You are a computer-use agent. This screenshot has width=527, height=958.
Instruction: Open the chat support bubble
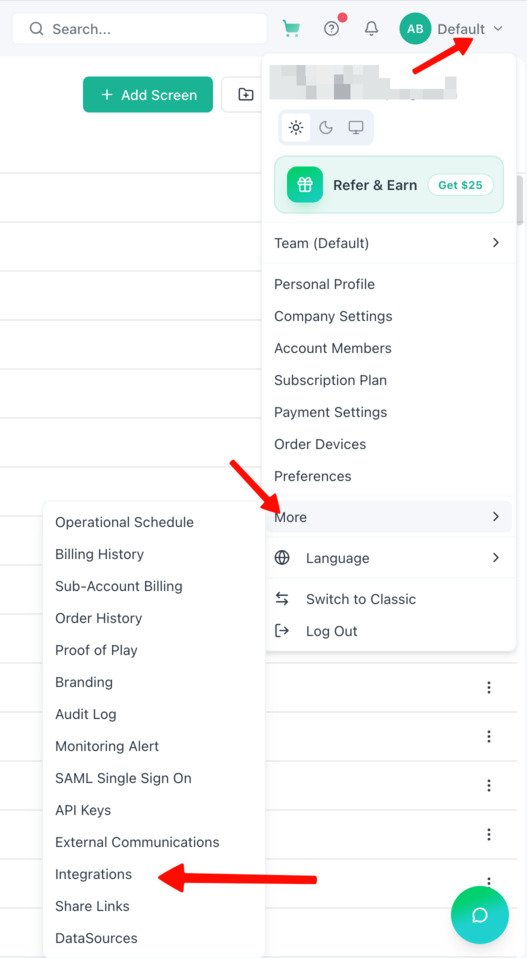[480, 915]
